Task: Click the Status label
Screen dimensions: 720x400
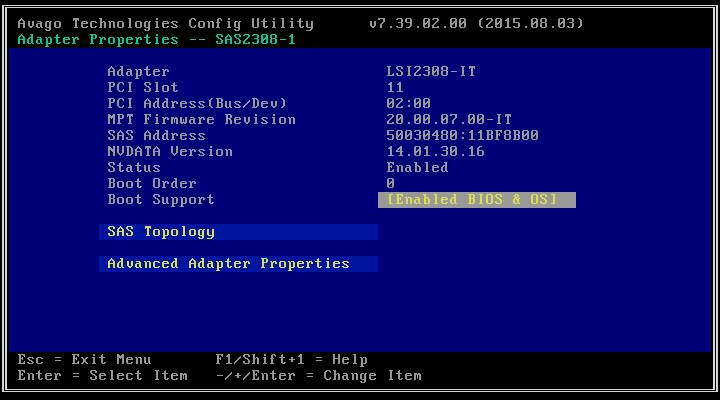Action: click(x=134, y=168)
